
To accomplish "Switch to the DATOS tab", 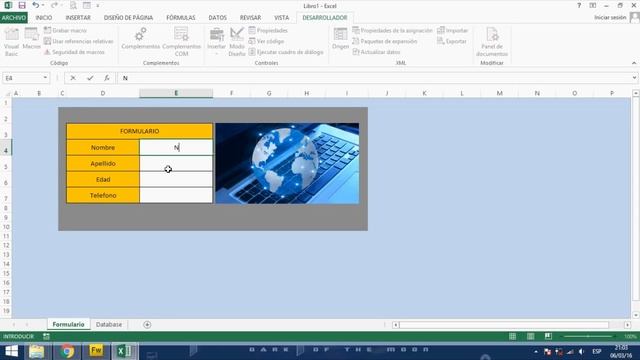I will 218,18.
